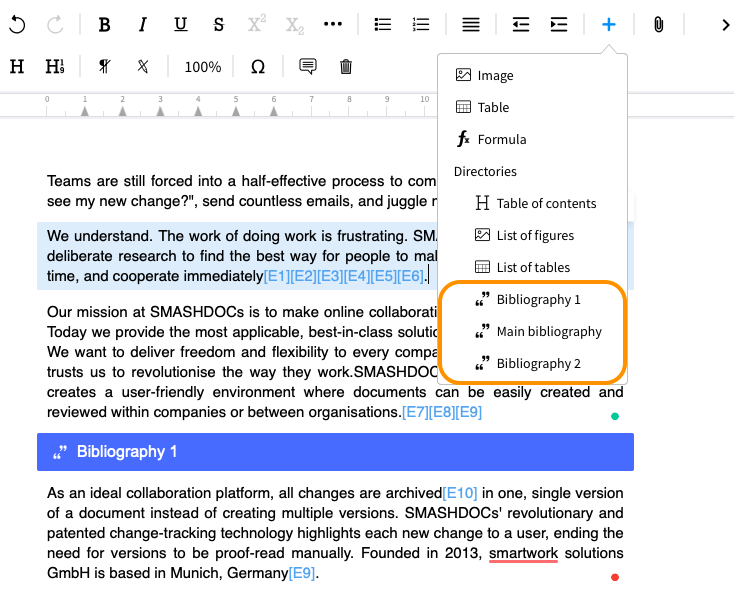Image resolution: width=734 pixels, height=612 pixels.
Task: Apply heading style with H icon
Action: (x=17, y=66)
